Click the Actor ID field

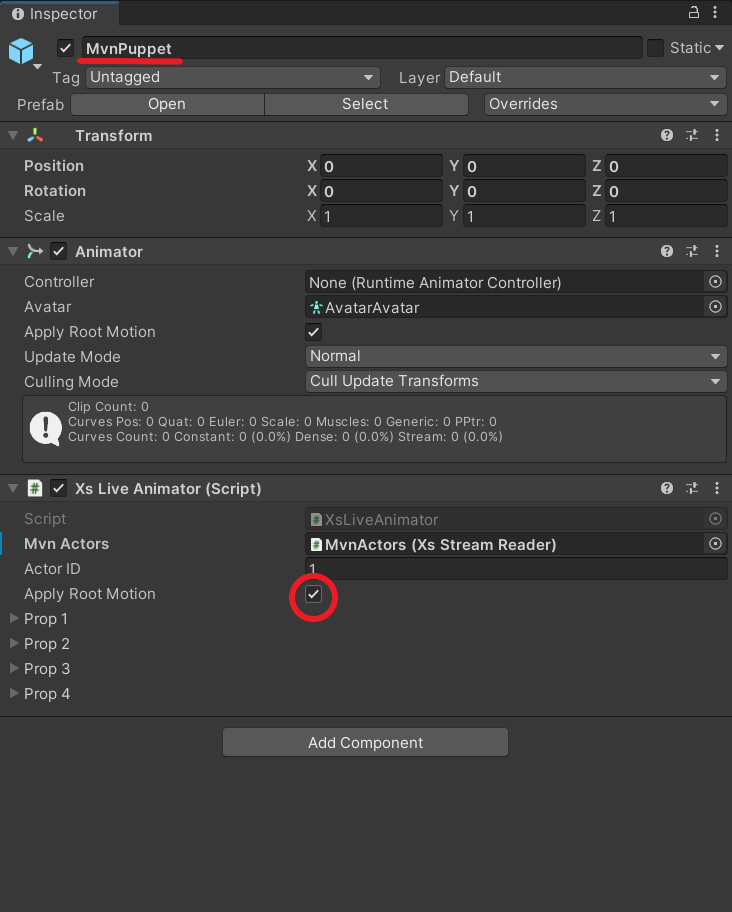(x=516, y=568)
